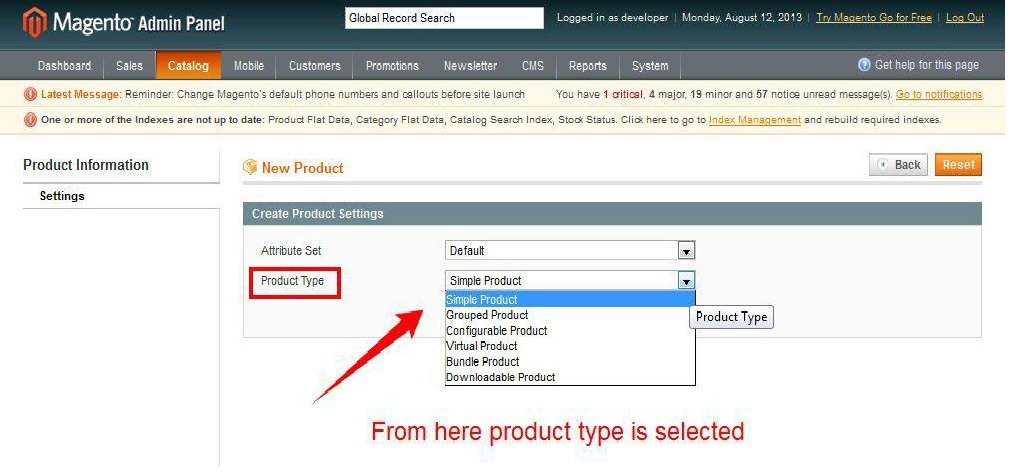Click the New Product box icon

click(x=250, y=168)
